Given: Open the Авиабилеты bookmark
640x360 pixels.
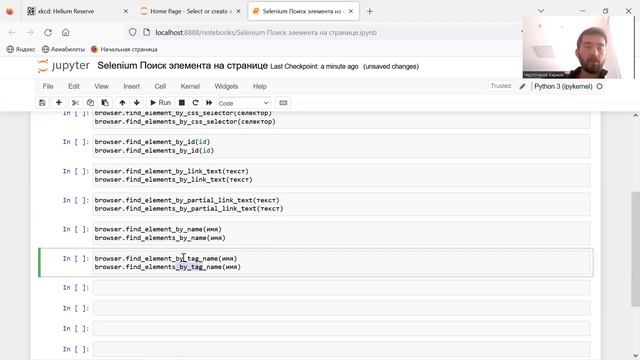Looking at the screenshot, I should [63, 49].
